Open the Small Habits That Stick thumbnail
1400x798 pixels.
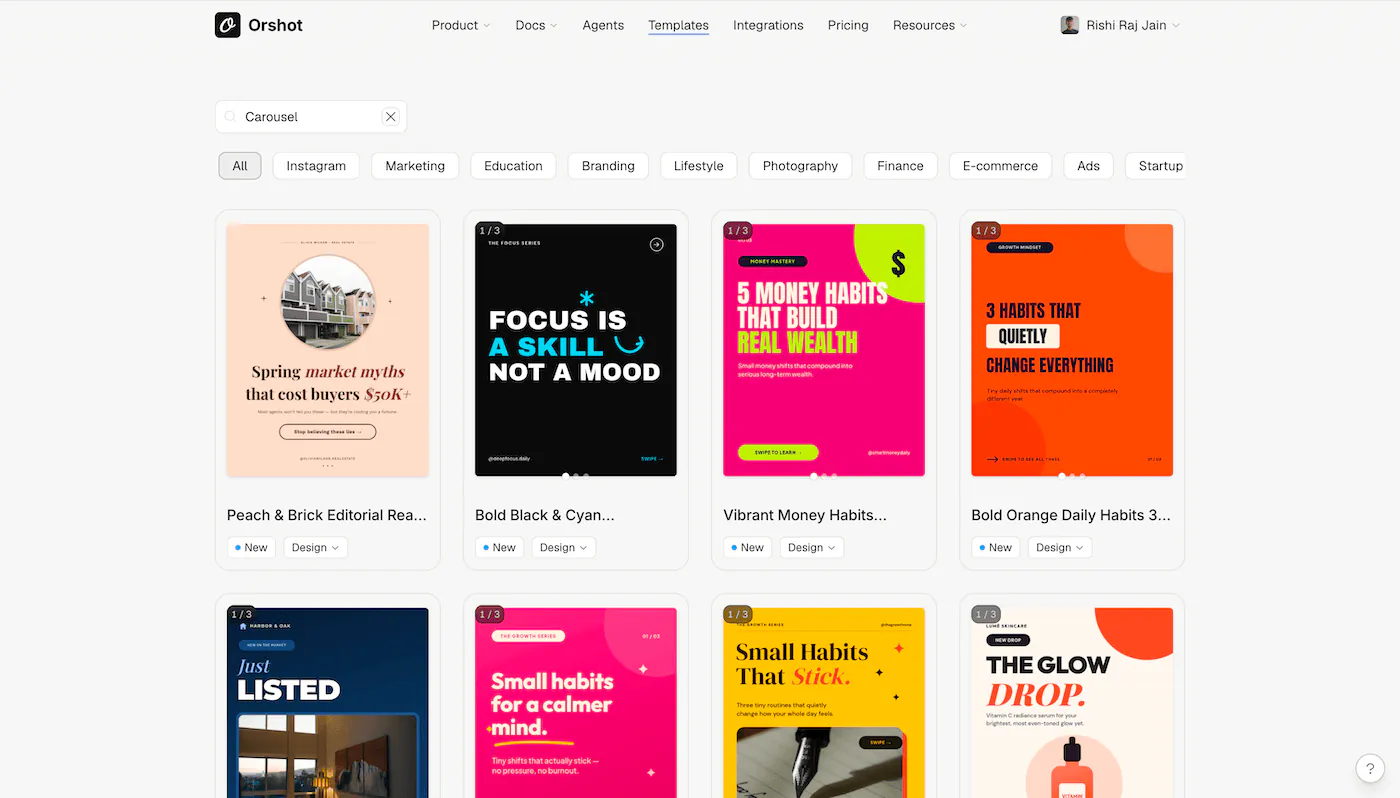coord(824,702)
